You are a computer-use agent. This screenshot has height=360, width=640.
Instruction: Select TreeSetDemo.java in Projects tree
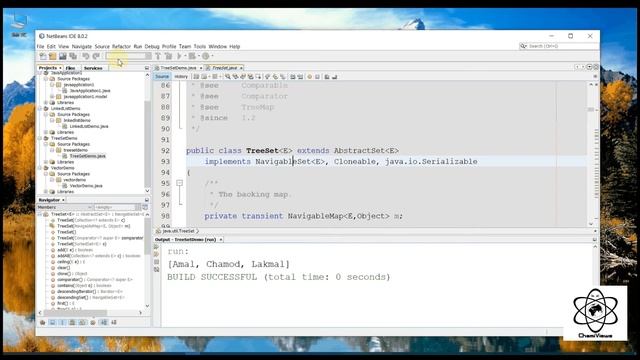click(87, 156)
